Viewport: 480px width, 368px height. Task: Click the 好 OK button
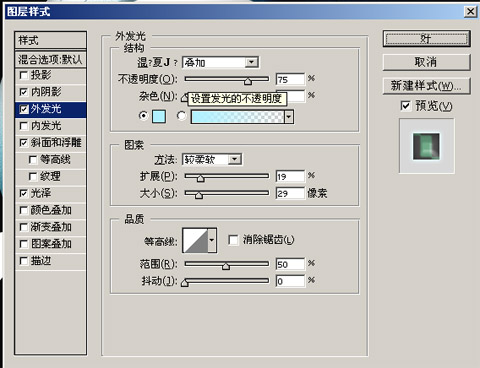point(426,39)
